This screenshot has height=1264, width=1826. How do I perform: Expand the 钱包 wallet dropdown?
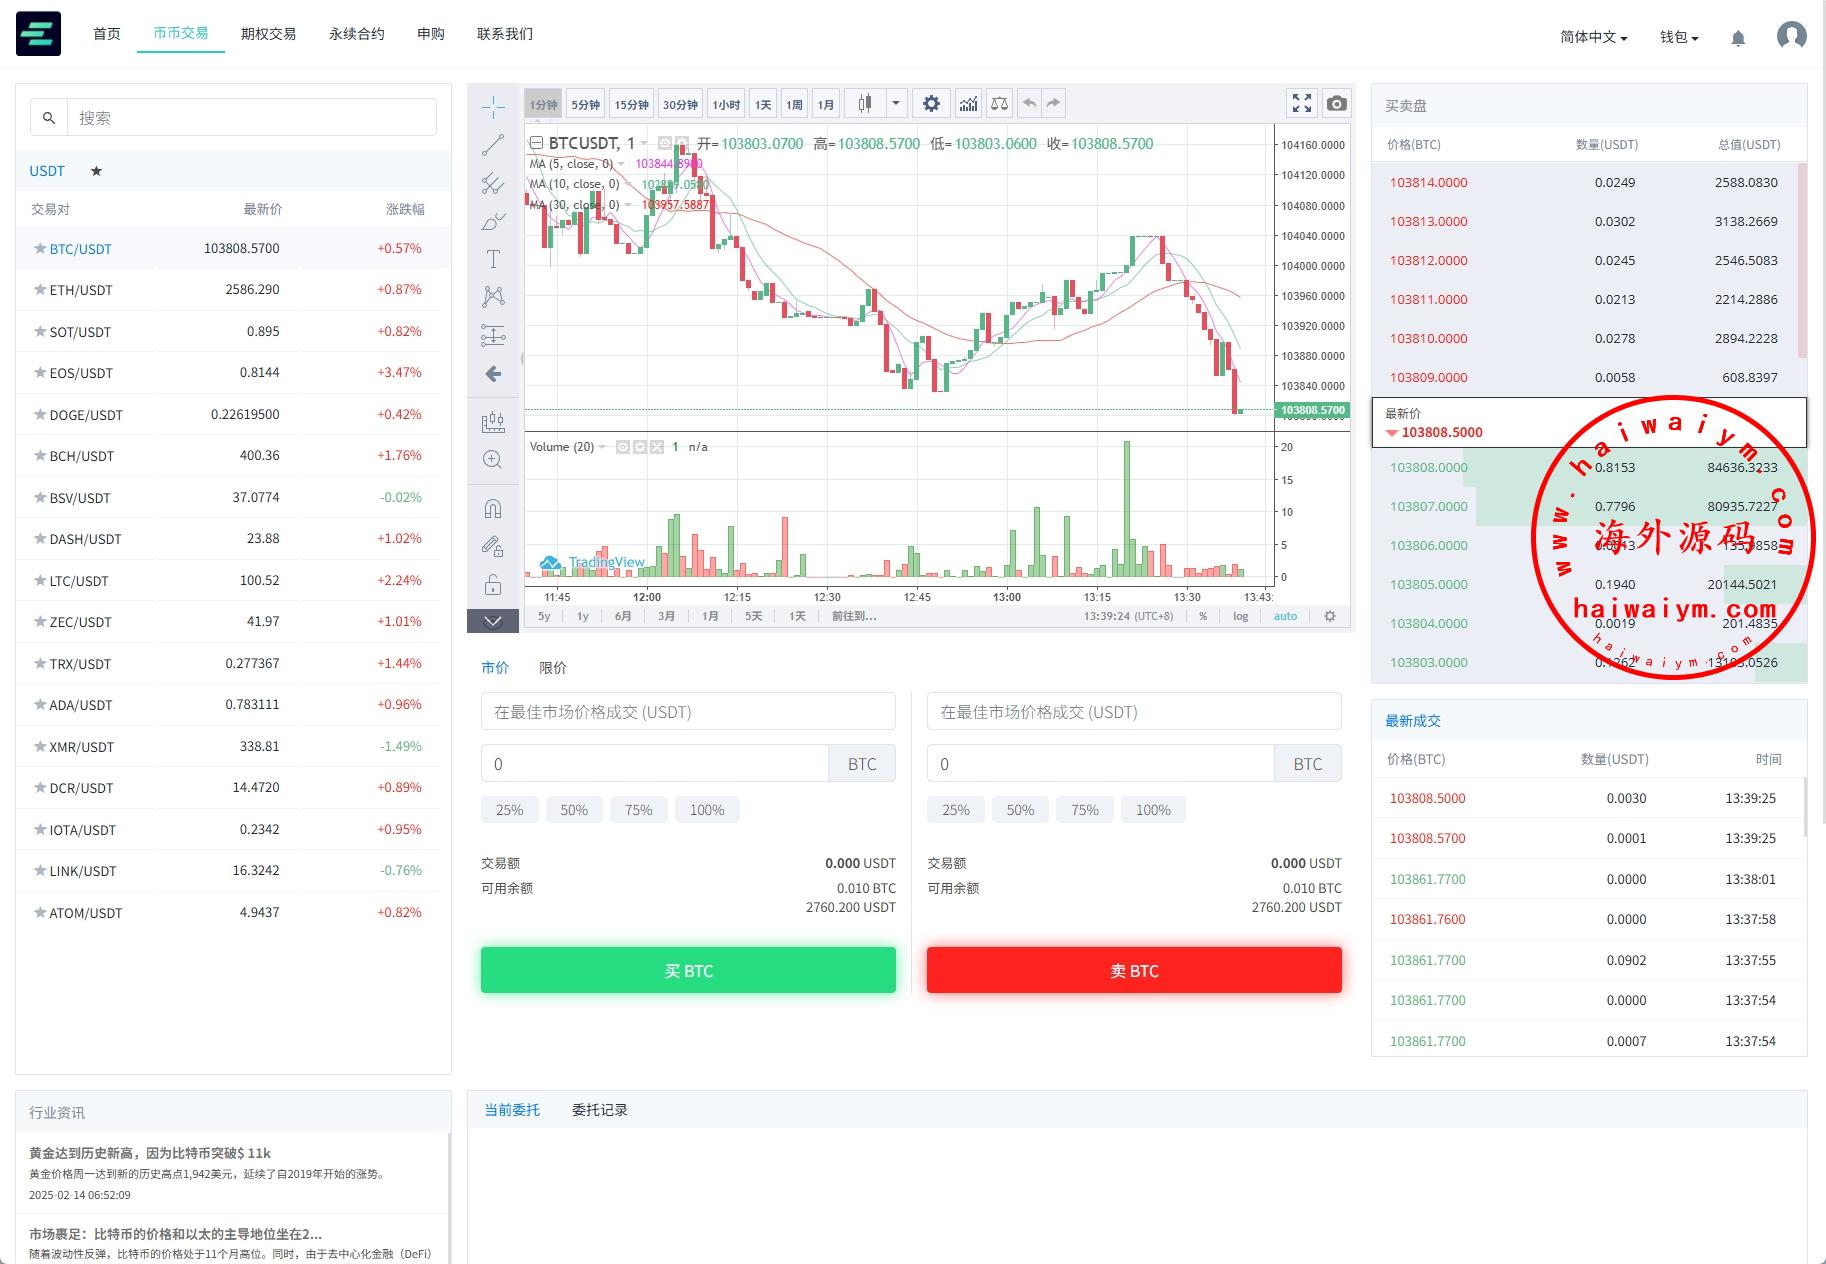[x=1679, y=37]
